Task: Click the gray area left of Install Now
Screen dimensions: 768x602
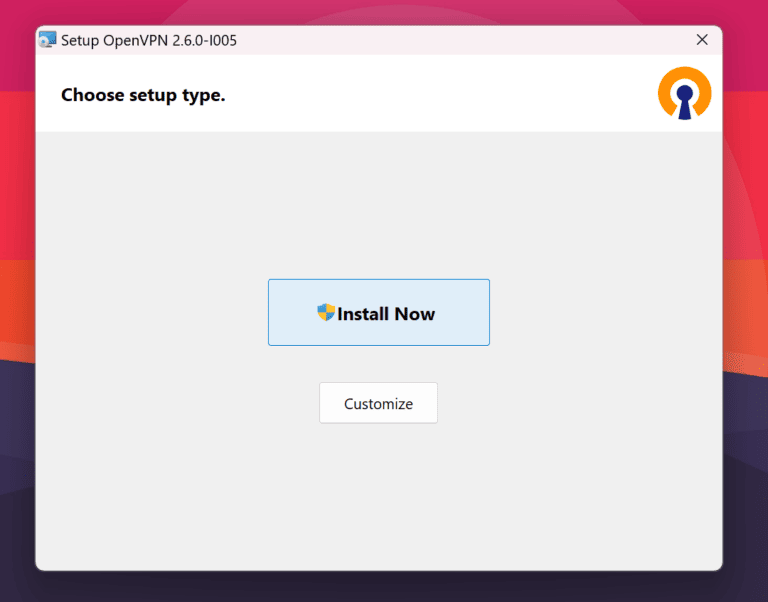Action: (150, 313)
